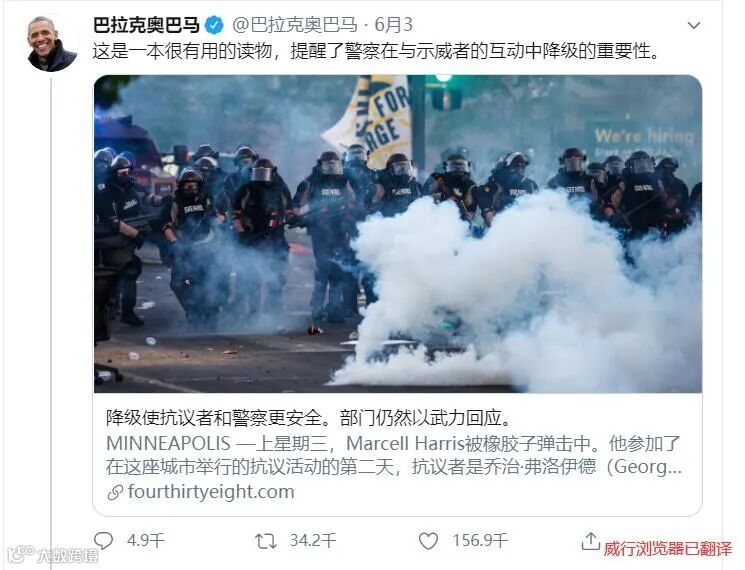Click the share upload icon
The height and width of the screenshot is (570, 745).
coord(590,541)
